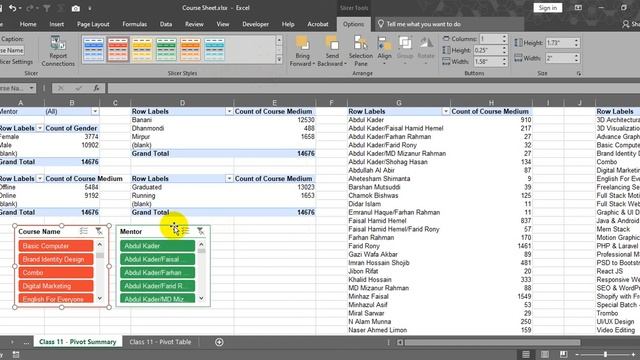Switch to Normal view in status bar
Image resolution: width=640 pixels, height=360 pixels.
[x=526, y=354]
